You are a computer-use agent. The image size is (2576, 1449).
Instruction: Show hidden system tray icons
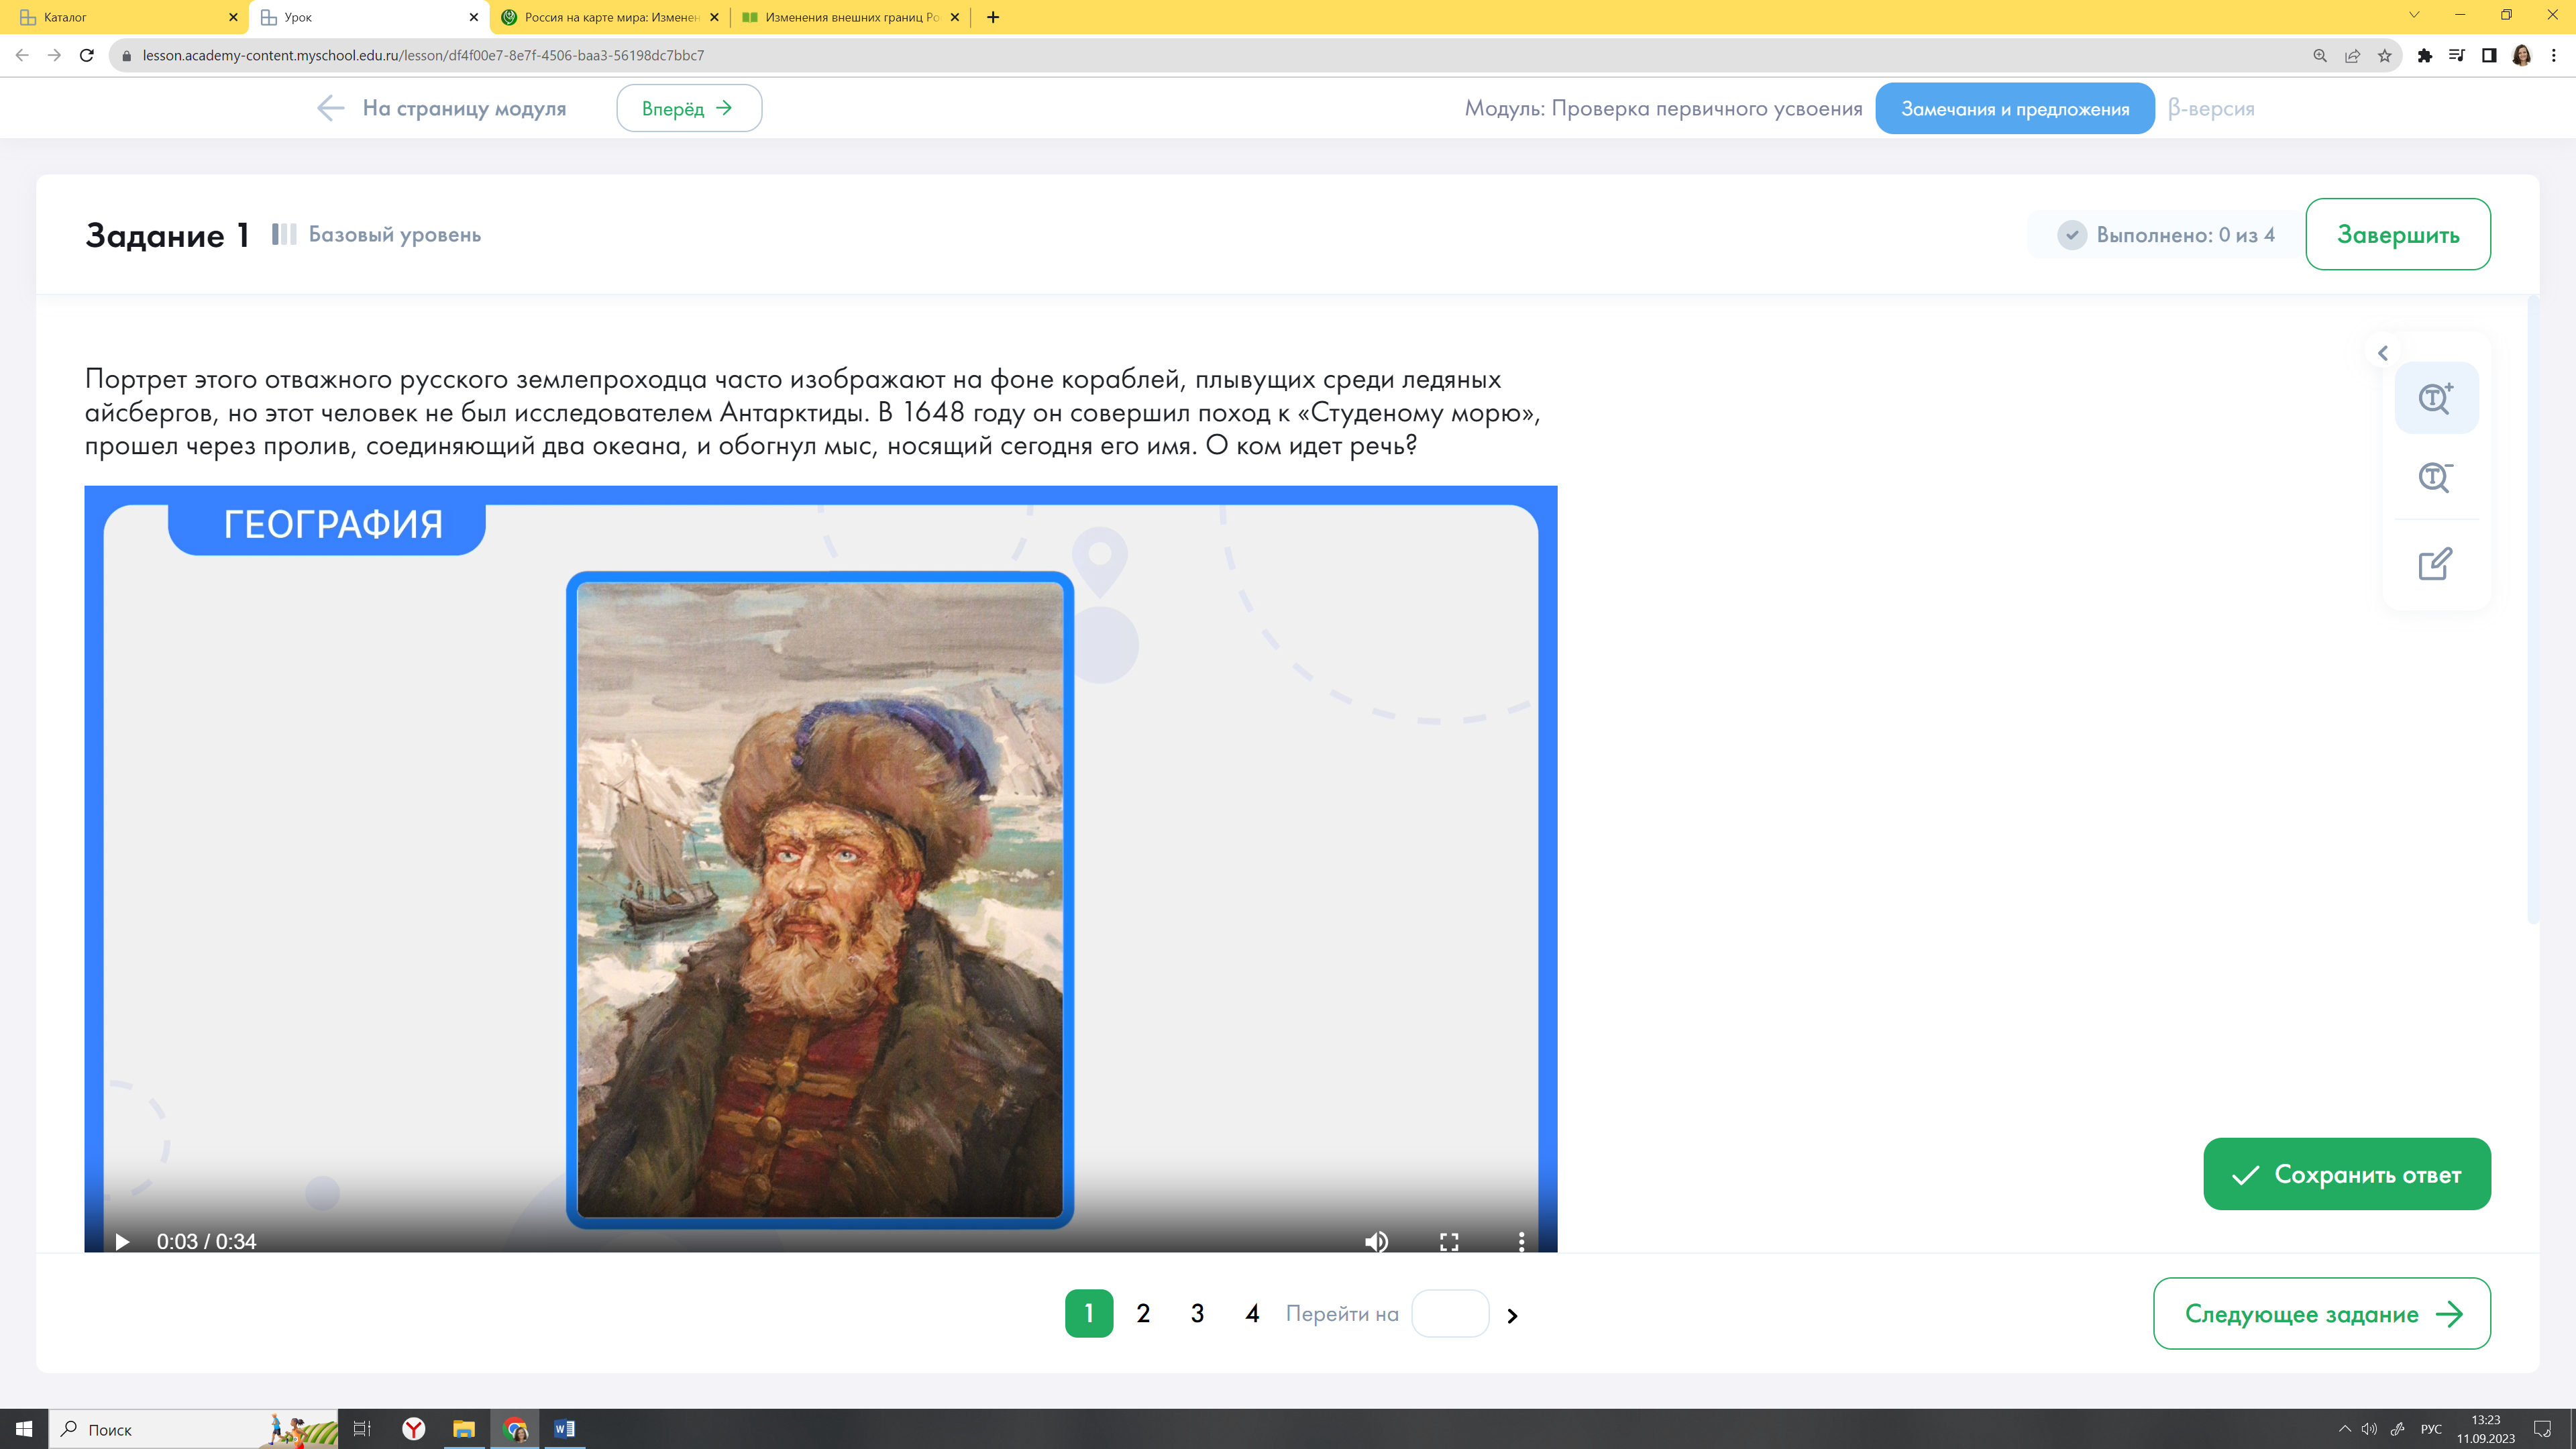pos(2344,1429)
